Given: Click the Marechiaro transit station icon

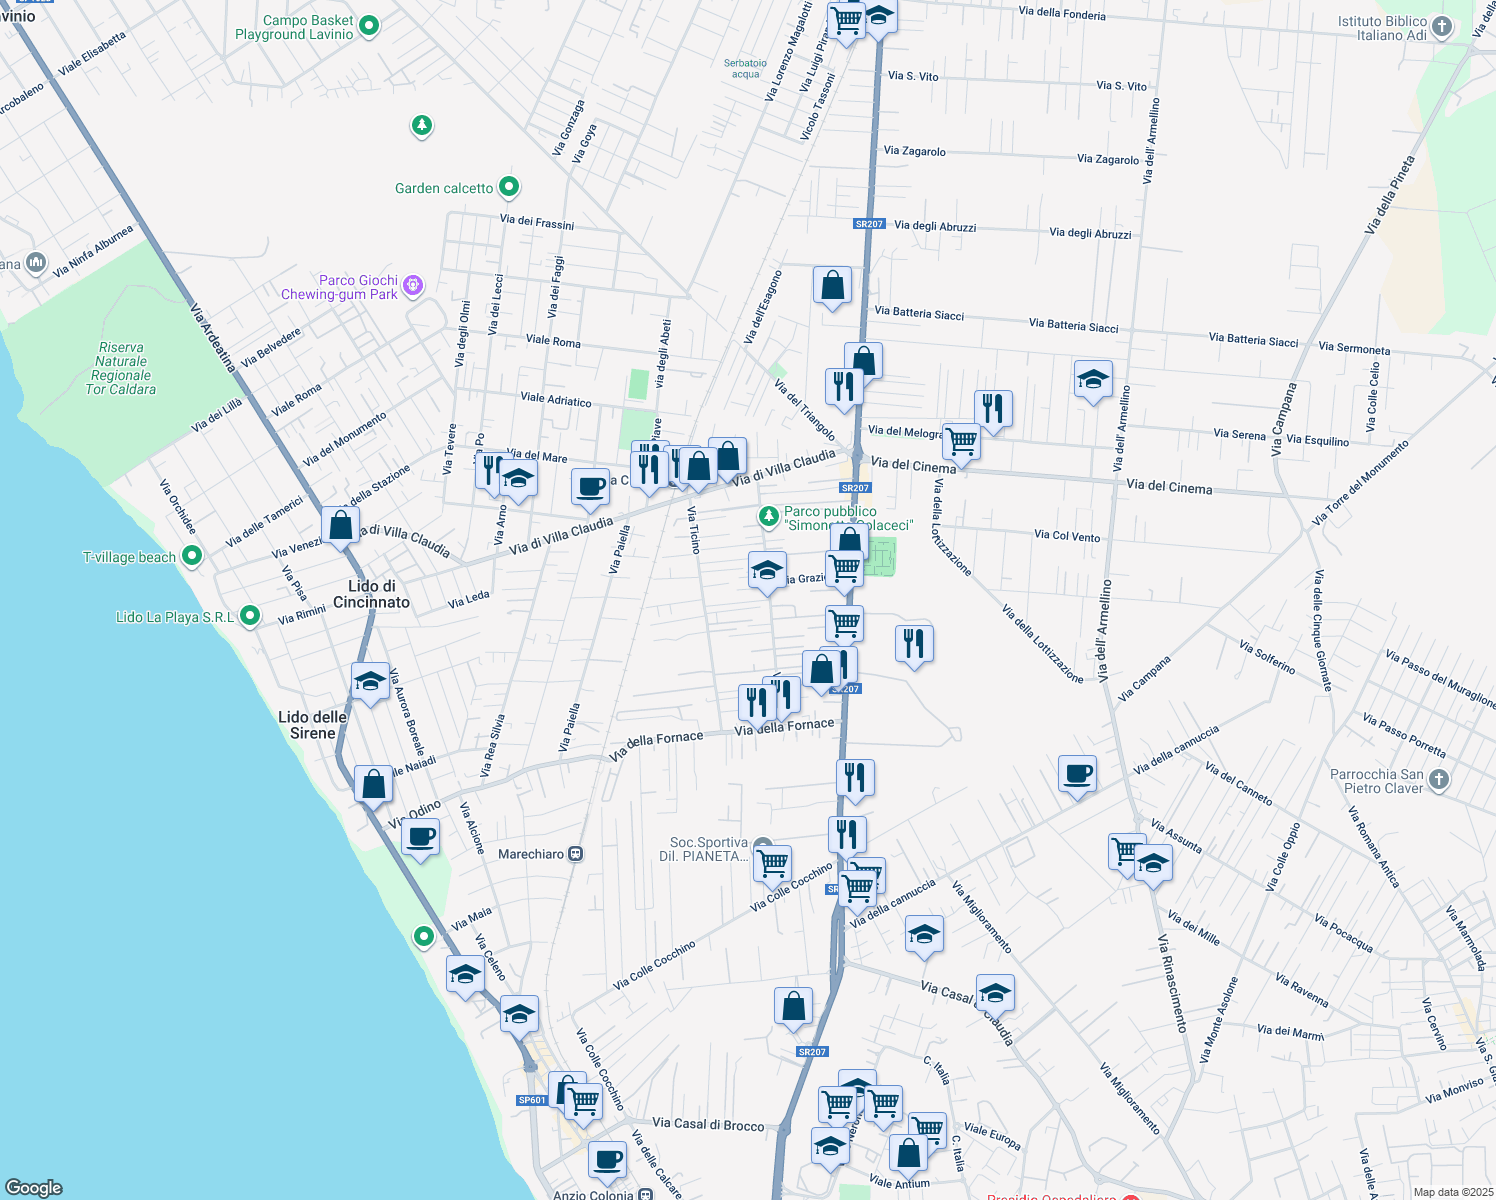Looking at the screenshot, I should pos(575,854).
